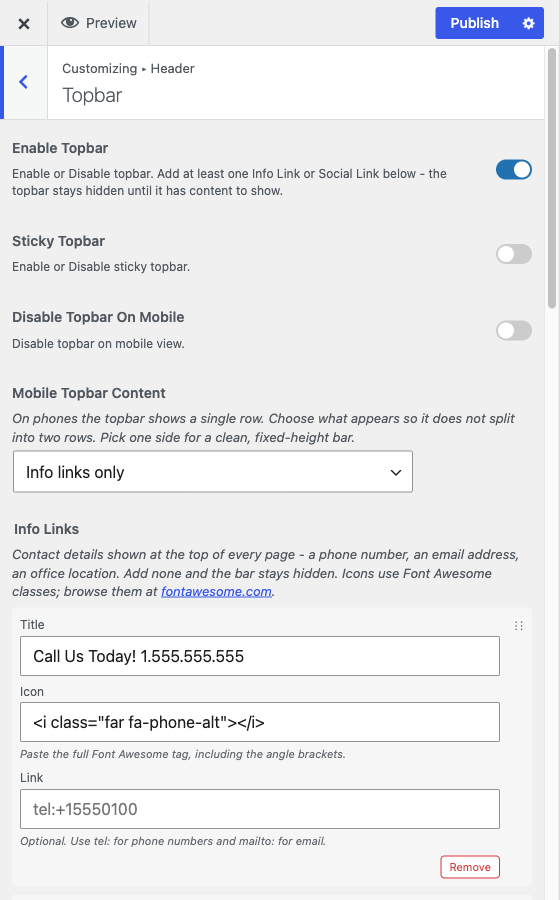The height and width of the screenshot is (900, 560).
Task: Click the Publish button
Action: (475, 24)
